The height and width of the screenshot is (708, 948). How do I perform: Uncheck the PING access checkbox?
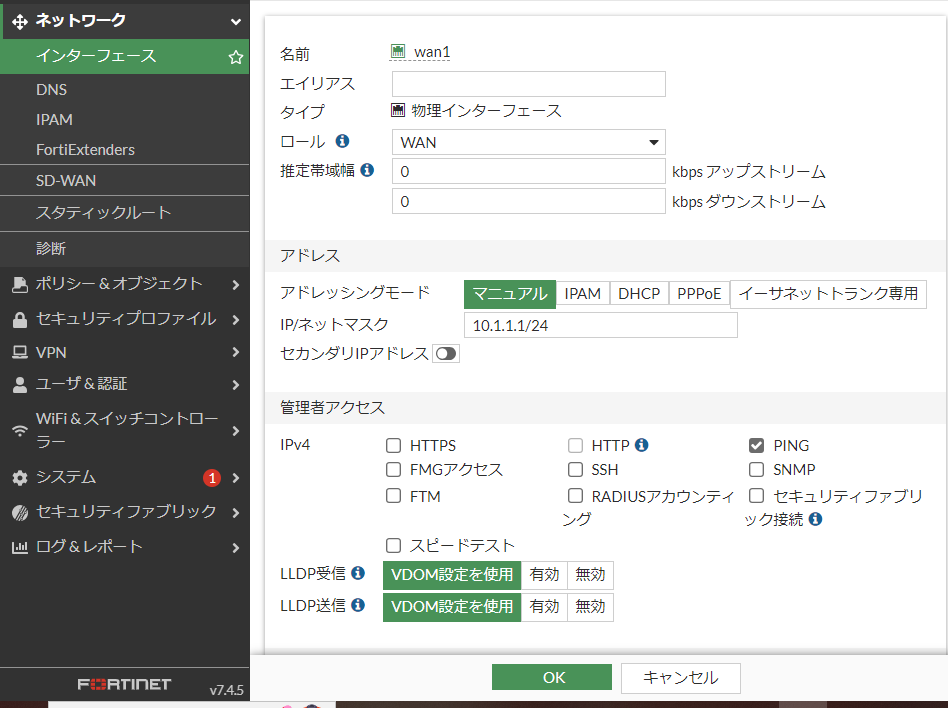point(756,445)
